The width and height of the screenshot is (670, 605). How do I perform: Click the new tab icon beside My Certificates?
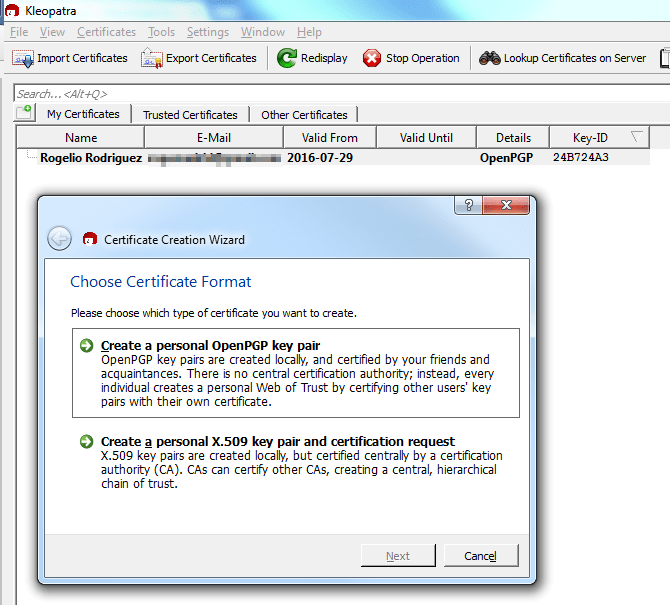24,113
